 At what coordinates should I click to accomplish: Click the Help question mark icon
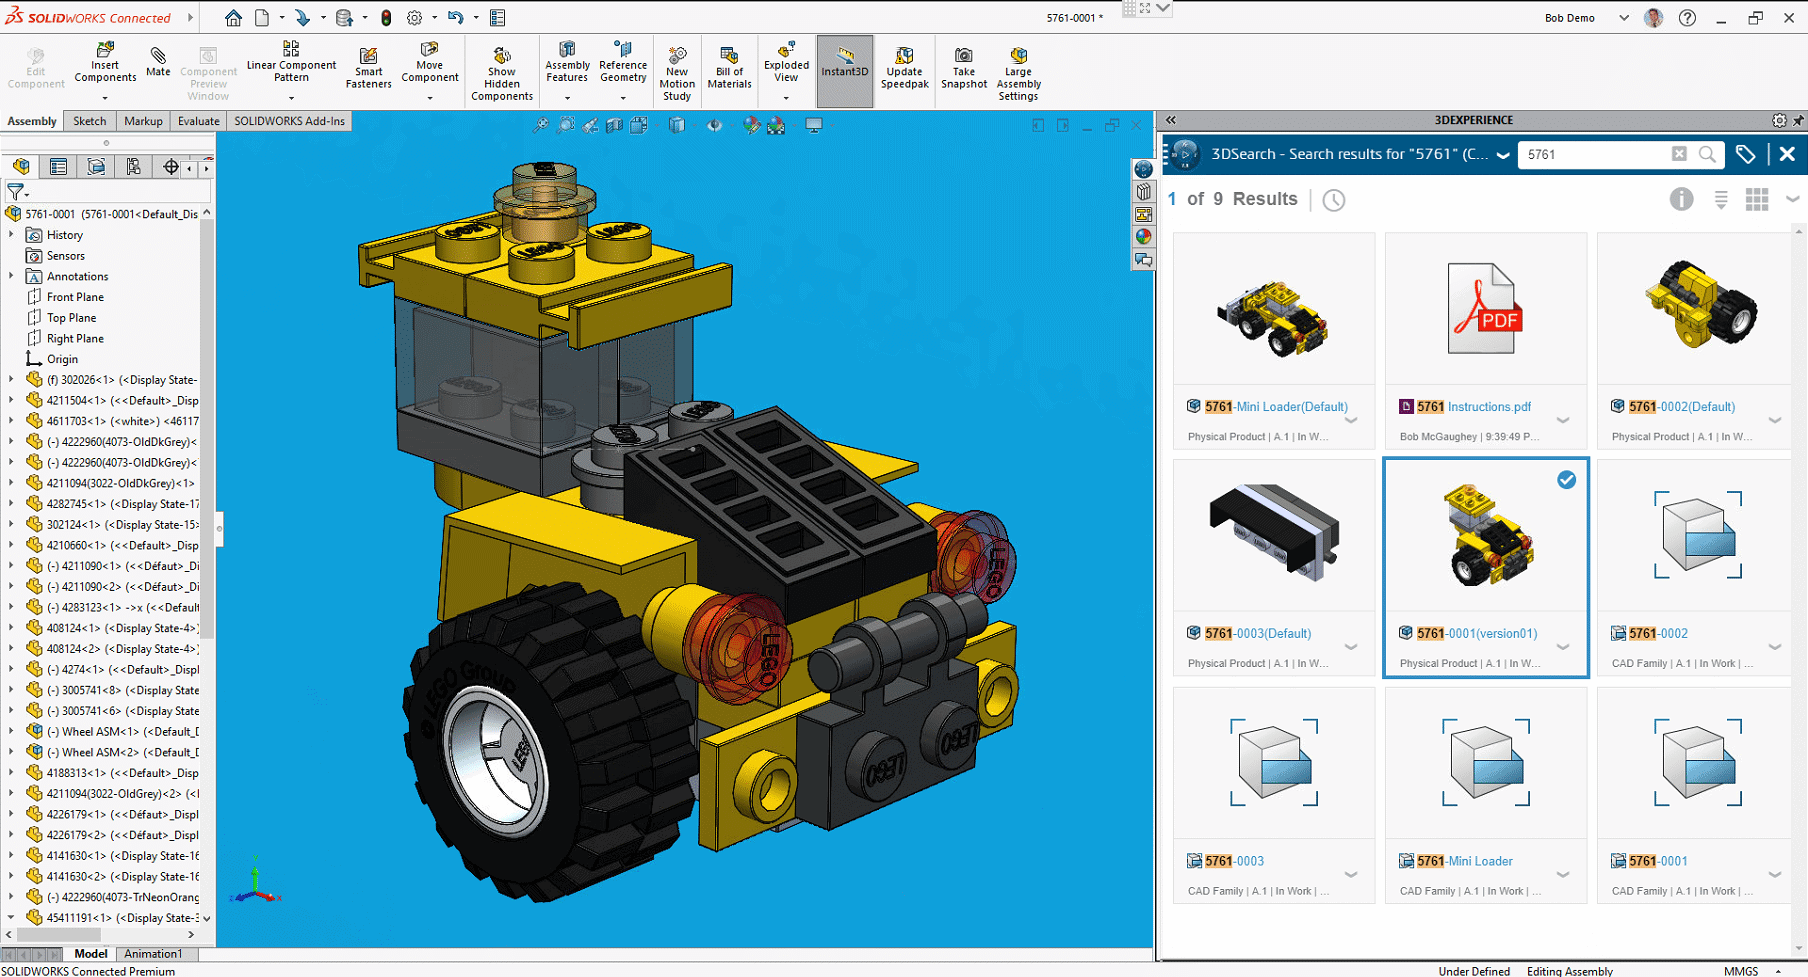click(1687, 18)
